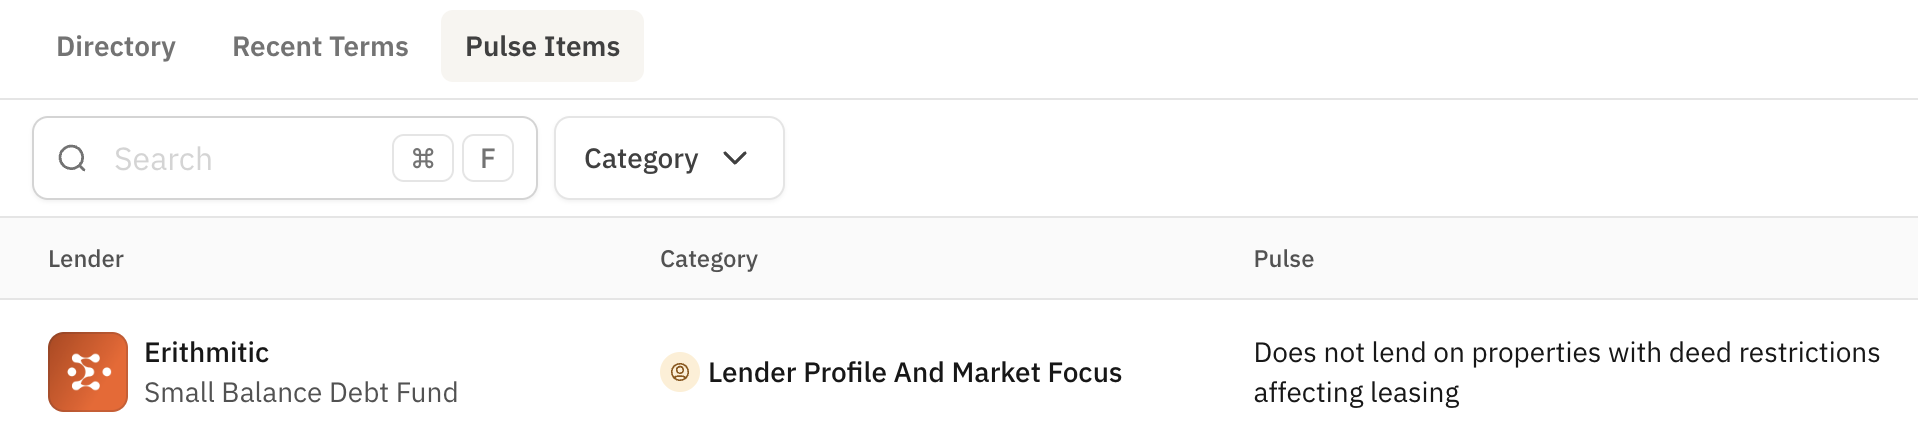The width and height of the screenshot is (1918, 434).
Task: Click the Erithmitic orange logo icon
Action: (88, 372)
